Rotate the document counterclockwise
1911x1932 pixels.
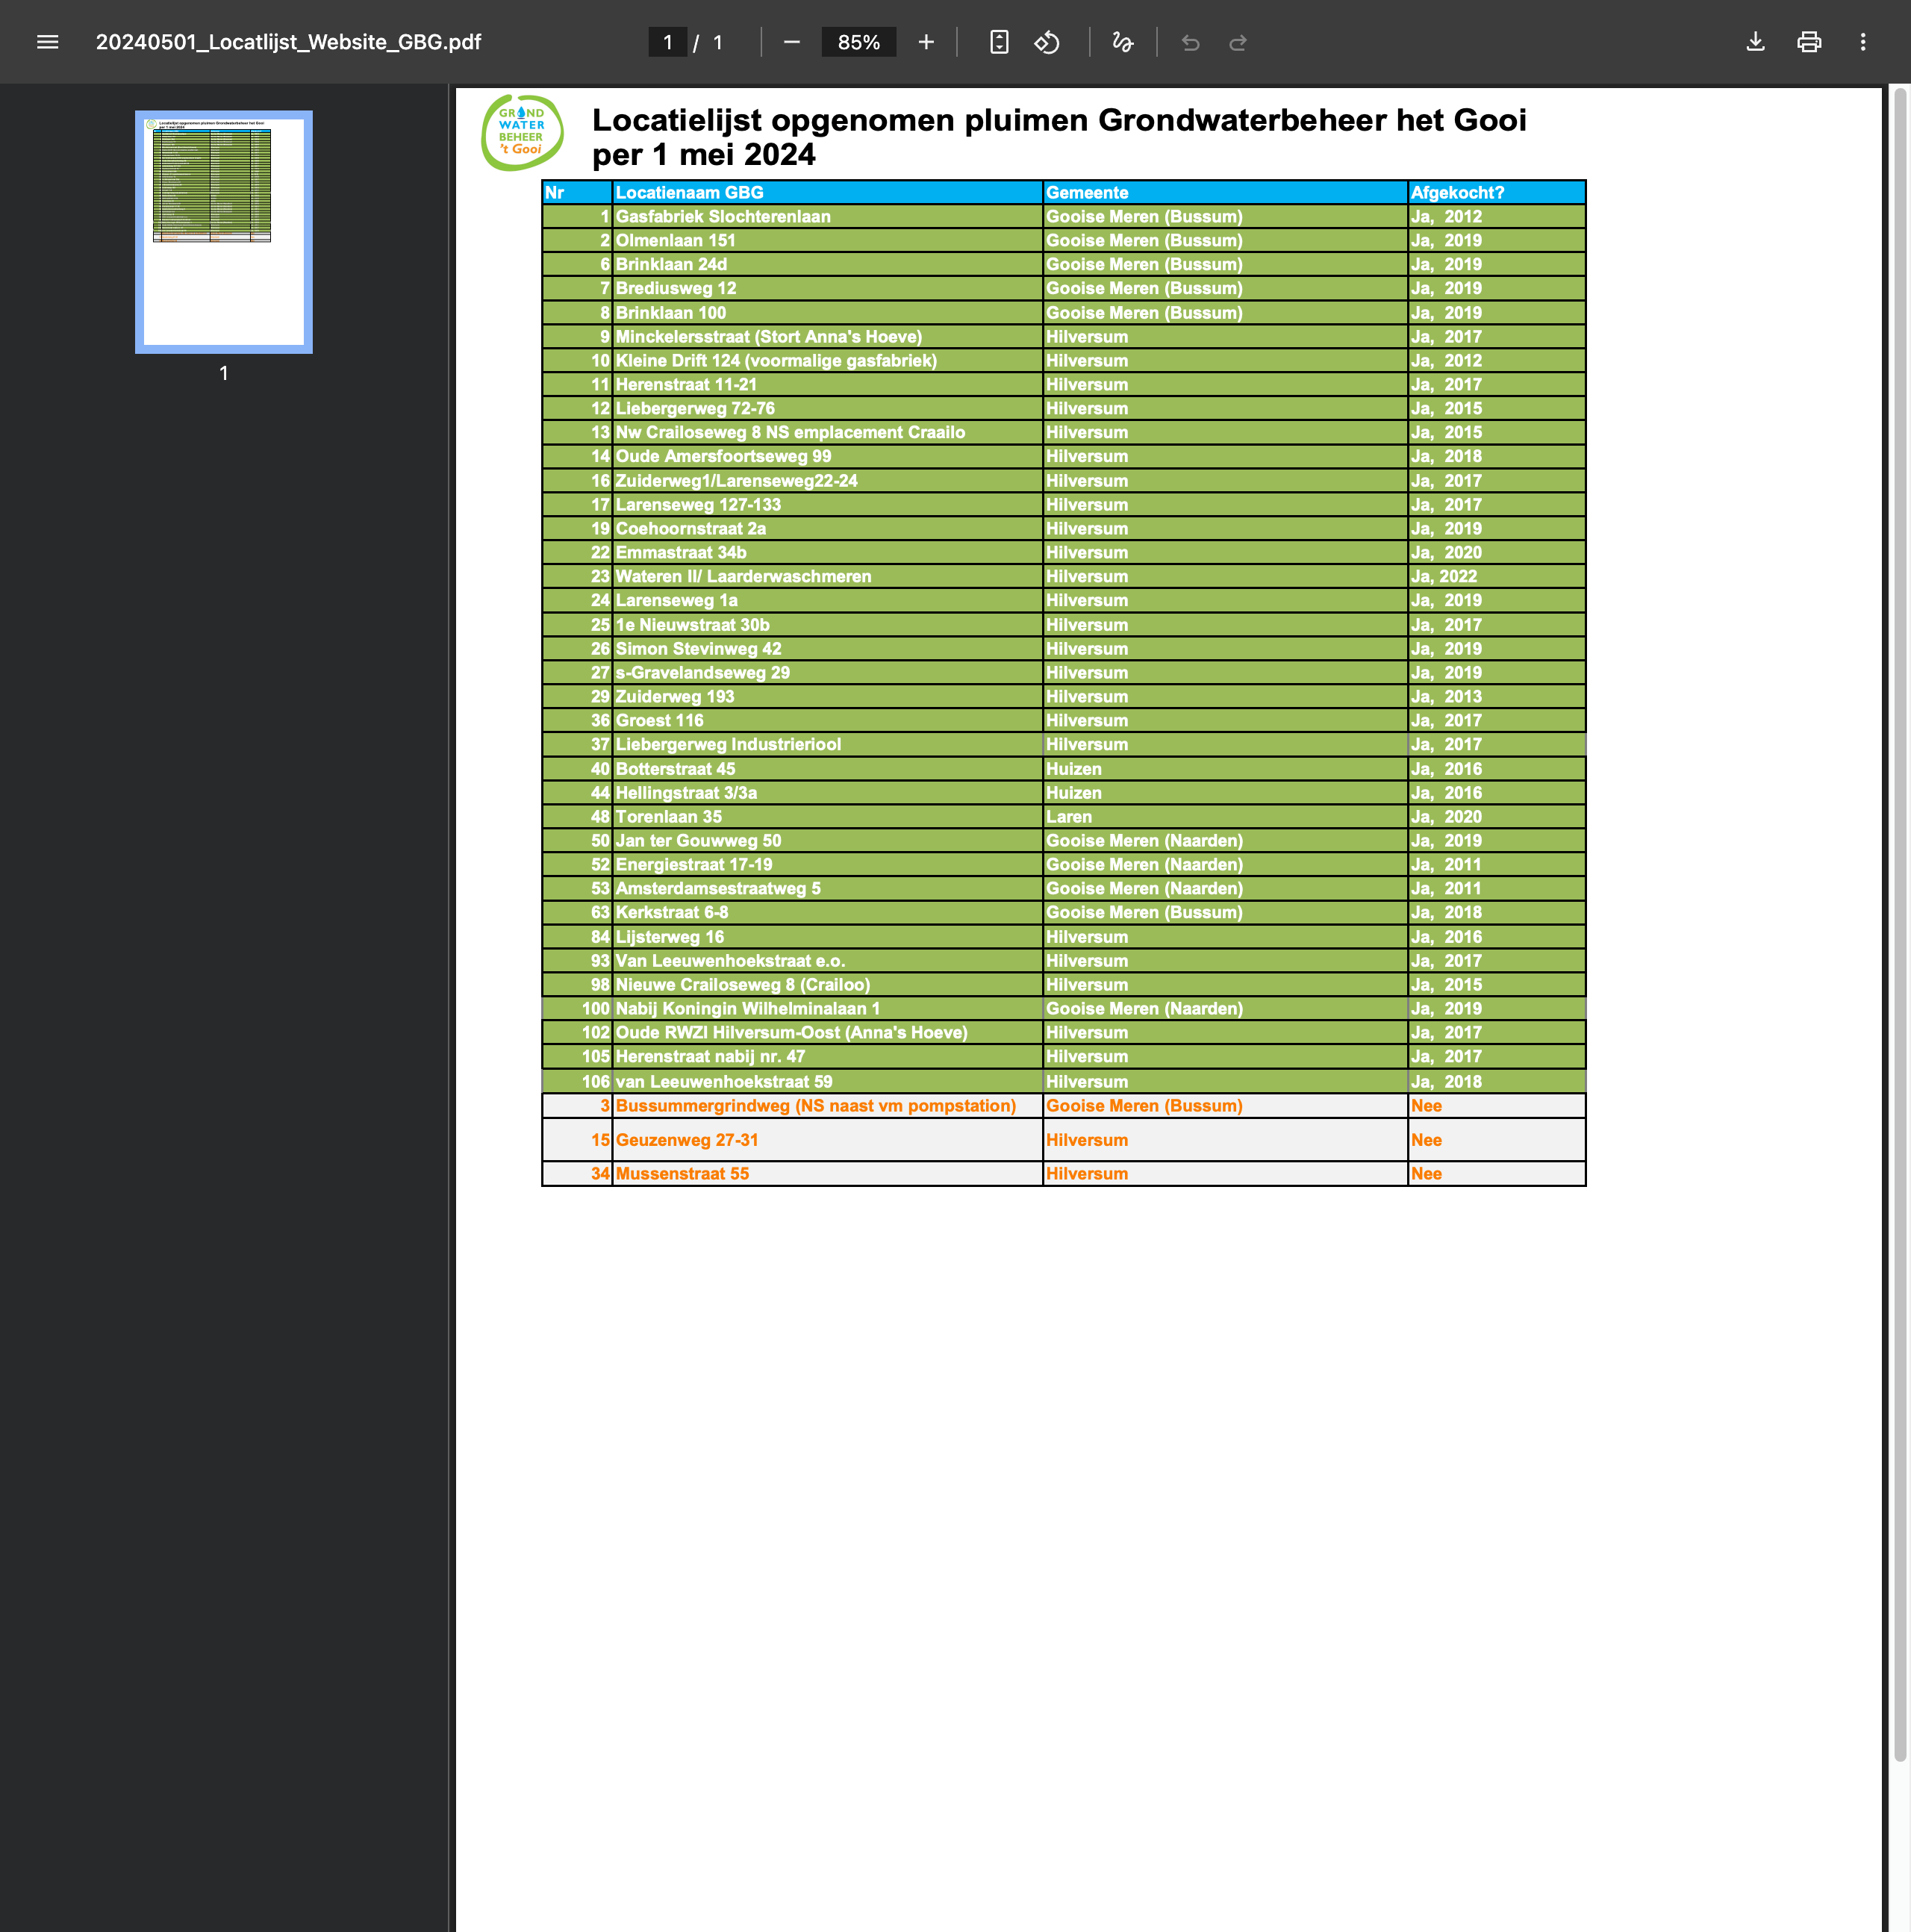[x=1047, y=42]
